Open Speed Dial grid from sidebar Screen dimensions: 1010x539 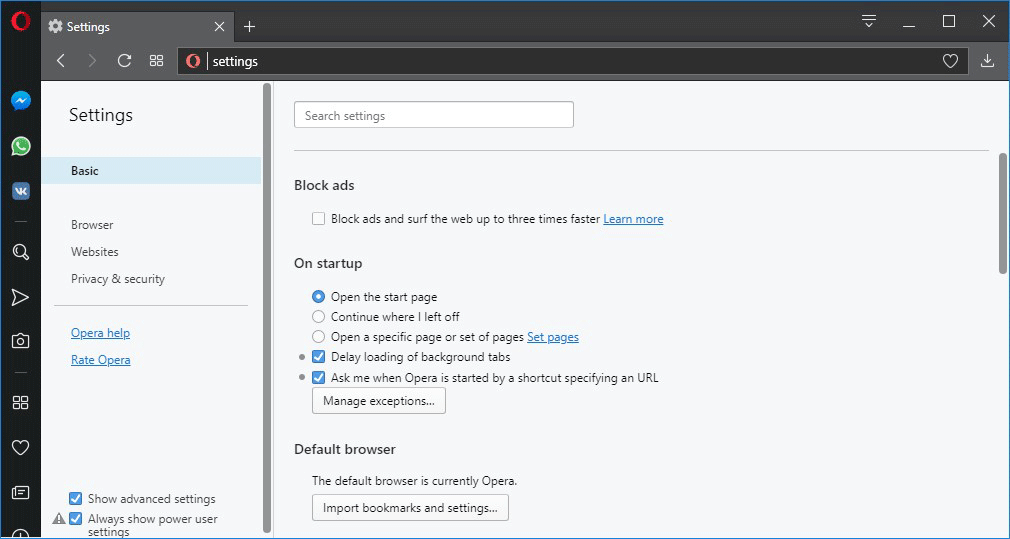click(21, 402)
